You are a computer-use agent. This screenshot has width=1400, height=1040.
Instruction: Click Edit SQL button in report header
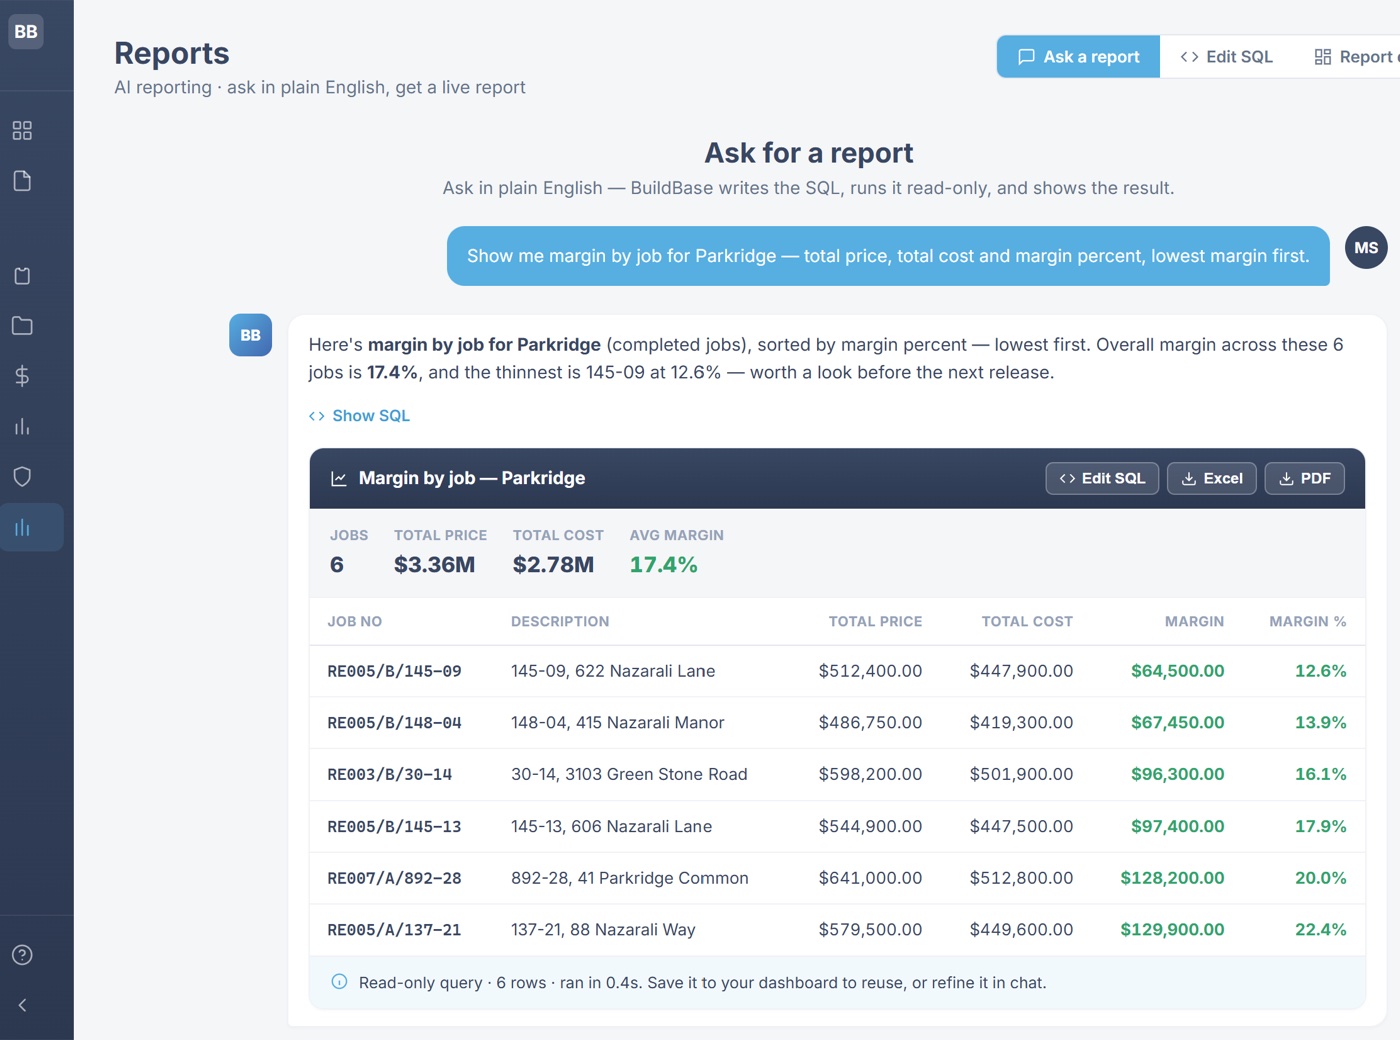click(x=1102, y=479)
